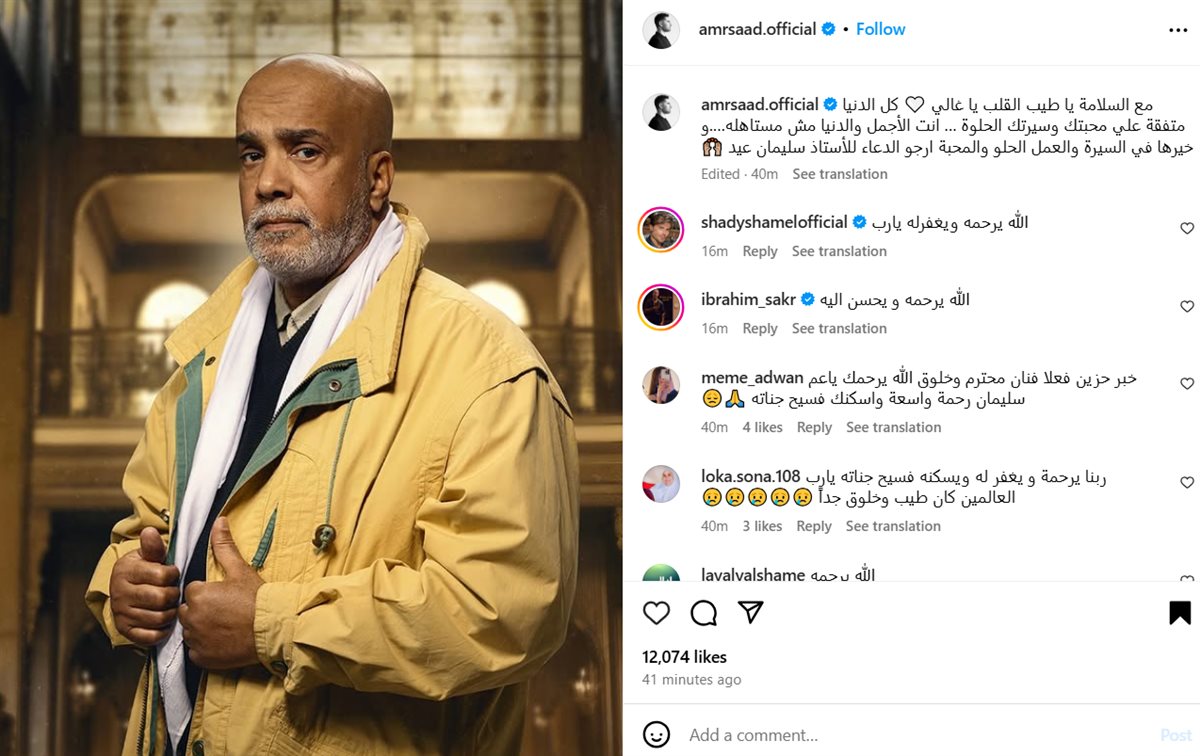1200x756 pixels.
Task: Click the Add a comment field
Action: point(910,735)
